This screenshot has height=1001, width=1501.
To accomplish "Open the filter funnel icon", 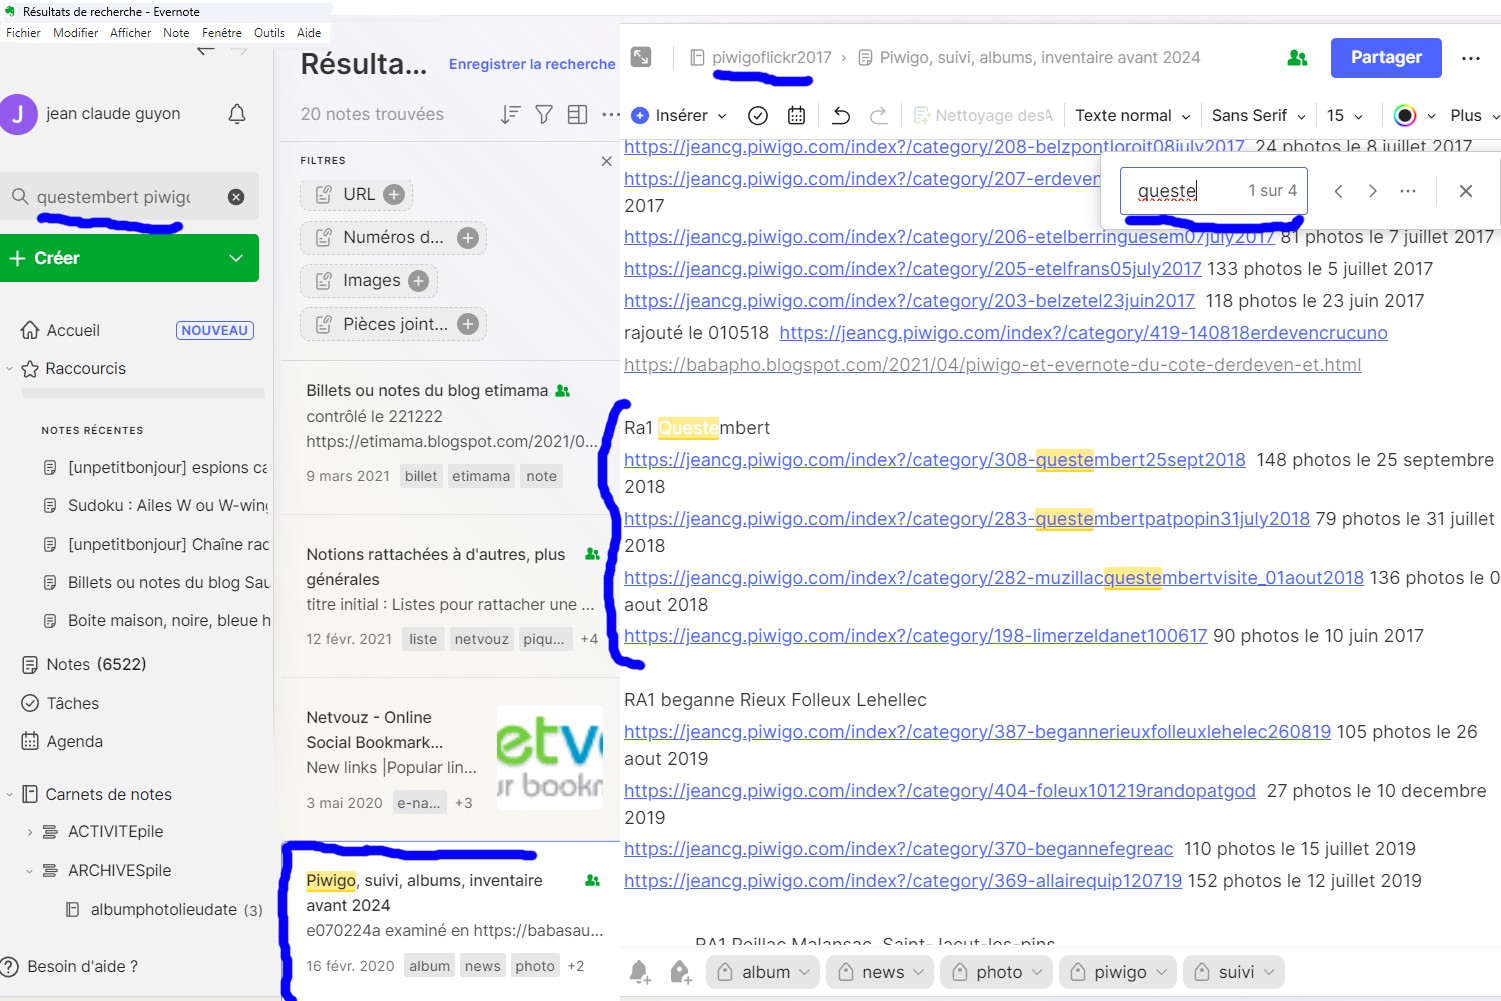I will coord(544,115).
